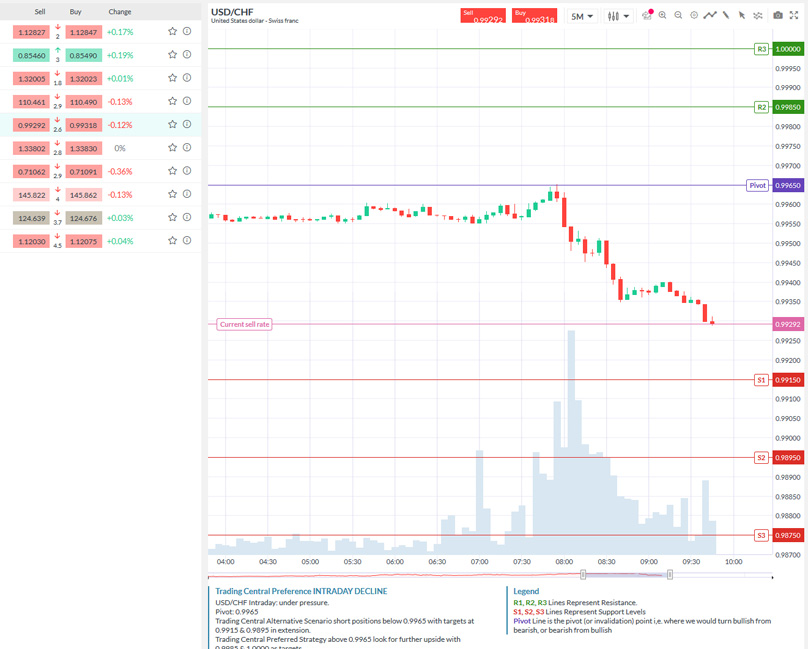
Task: Click the 0.99292 current price tag on axis
Action: click(788, 324)
